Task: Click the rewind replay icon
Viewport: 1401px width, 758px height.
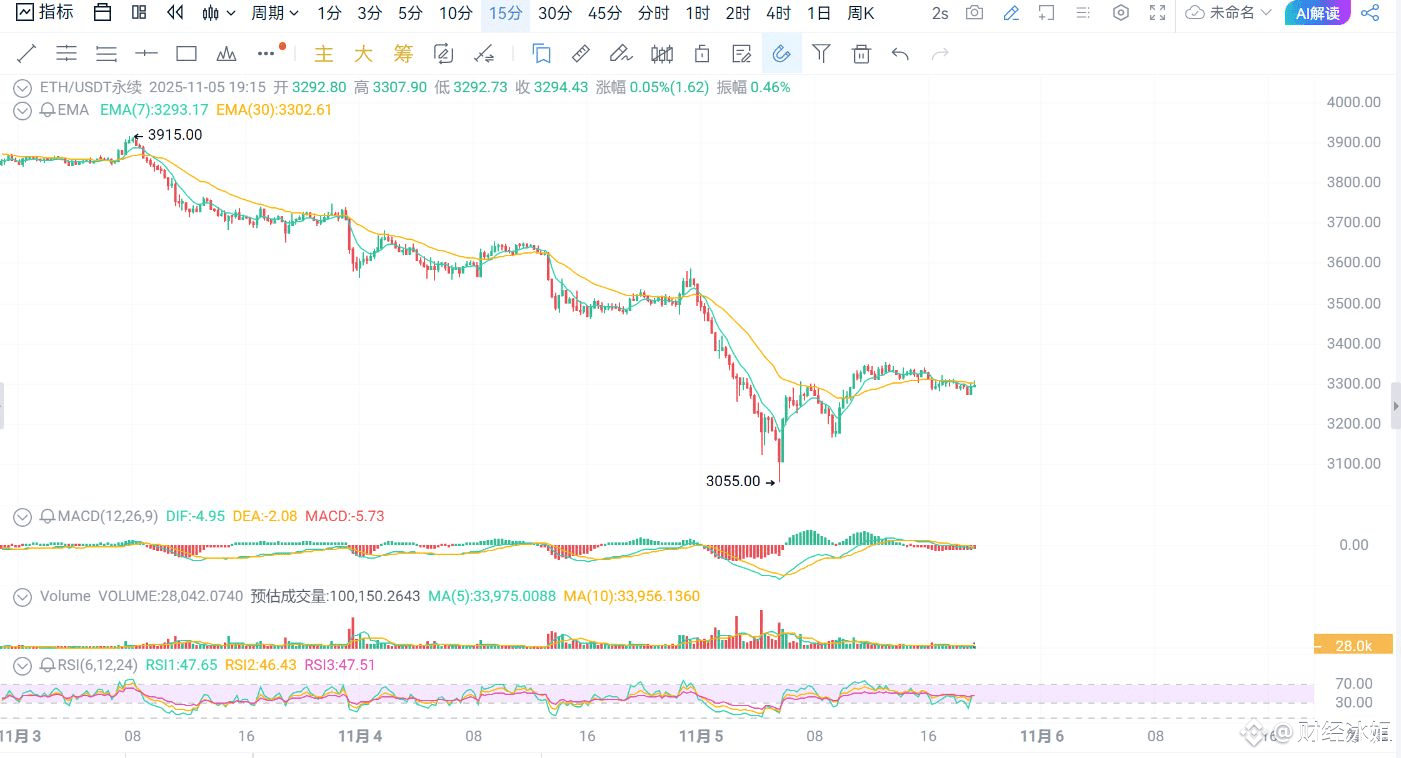Action: point(176,13)
